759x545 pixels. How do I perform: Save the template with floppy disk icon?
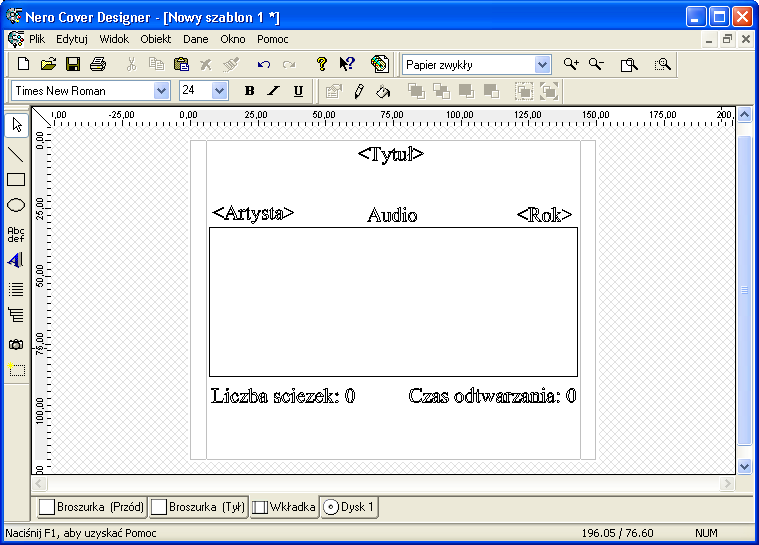pyautogui.click(x=73, y=64)
